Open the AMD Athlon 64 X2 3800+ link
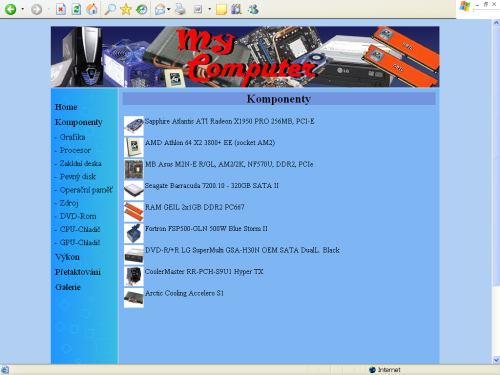The width and height of the screenshot is (500, 375). click(x=210, y=143)
